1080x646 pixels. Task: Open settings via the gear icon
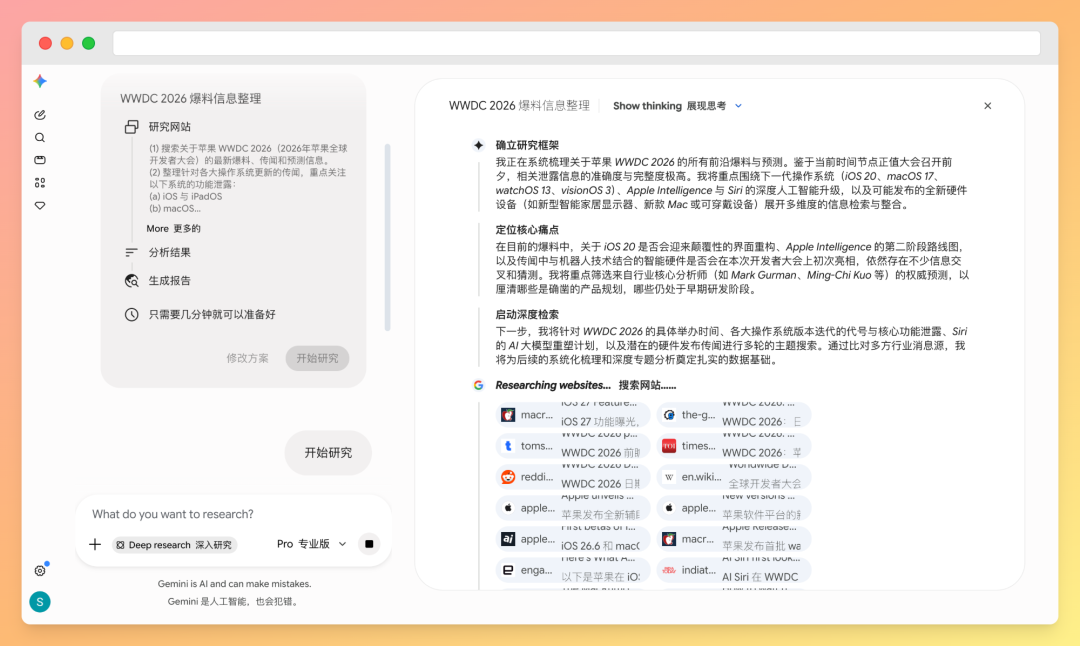coord(40,571)
